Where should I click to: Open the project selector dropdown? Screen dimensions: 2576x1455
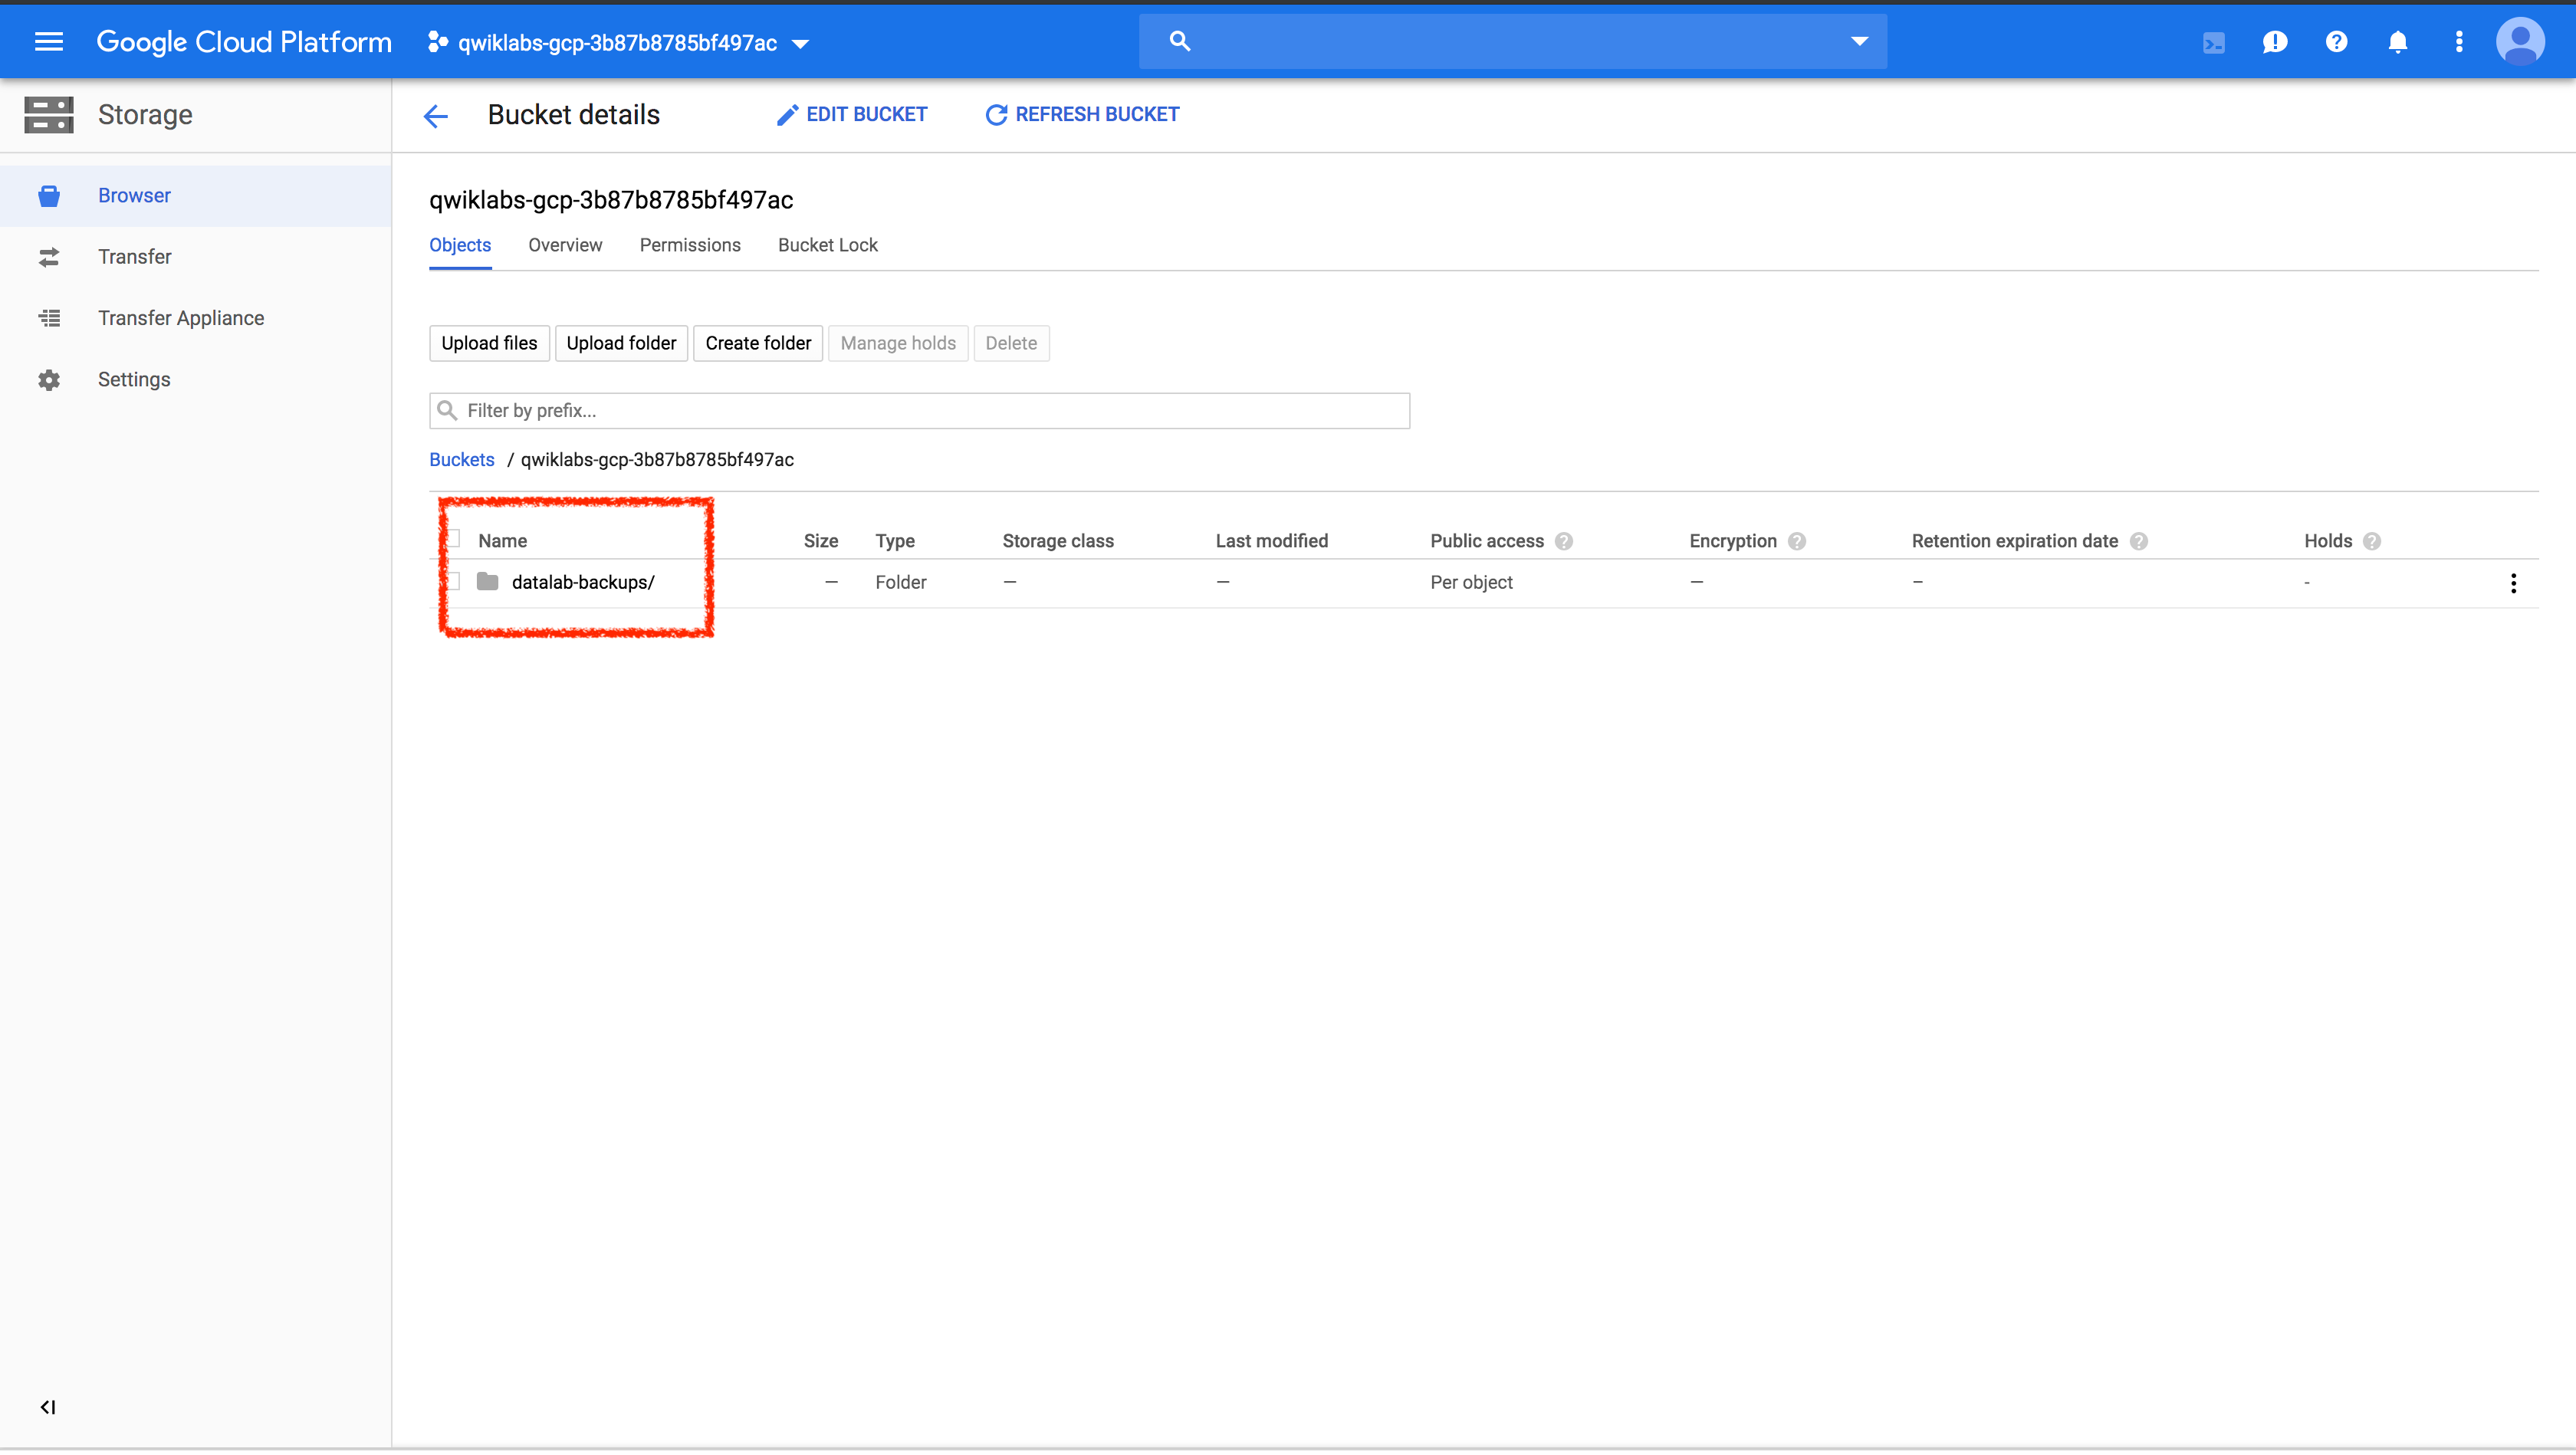tap(618, 43)
